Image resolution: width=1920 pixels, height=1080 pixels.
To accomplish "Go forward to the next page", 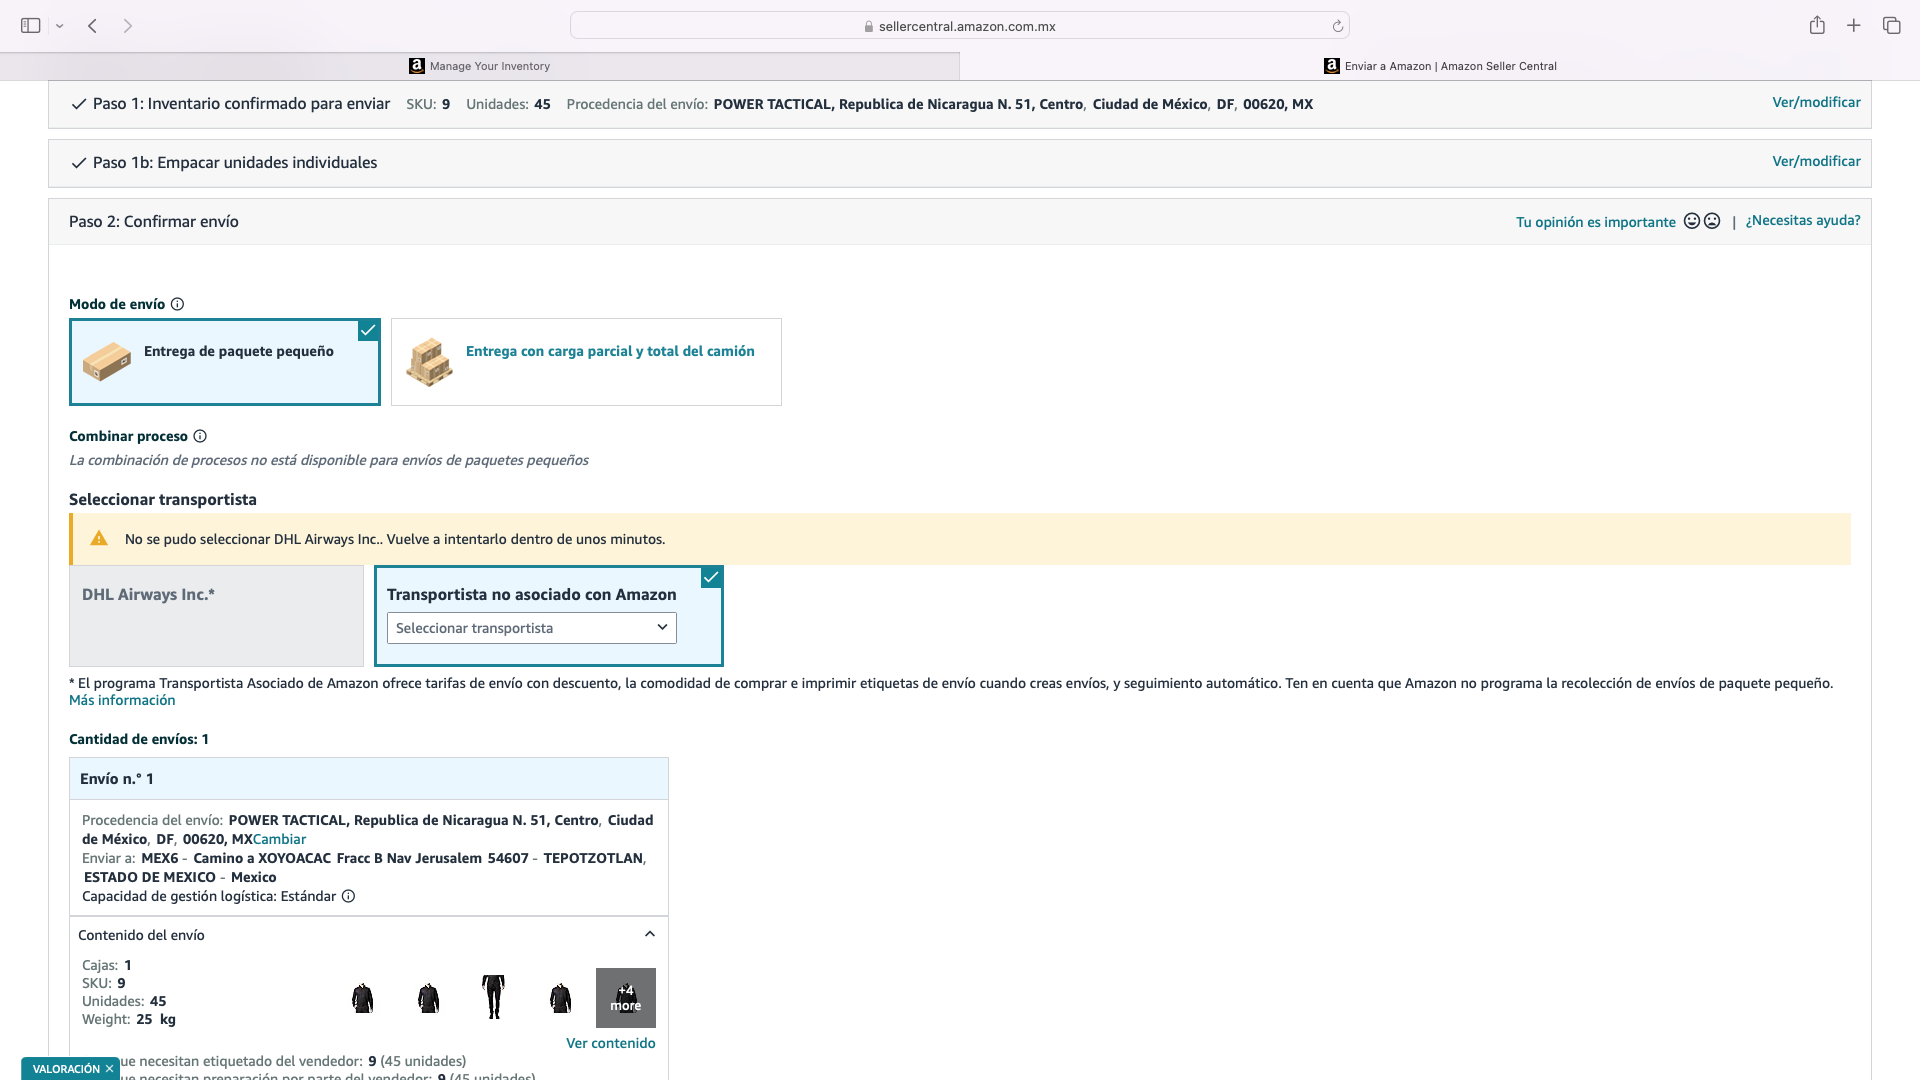I will click(x=128, y=26).
